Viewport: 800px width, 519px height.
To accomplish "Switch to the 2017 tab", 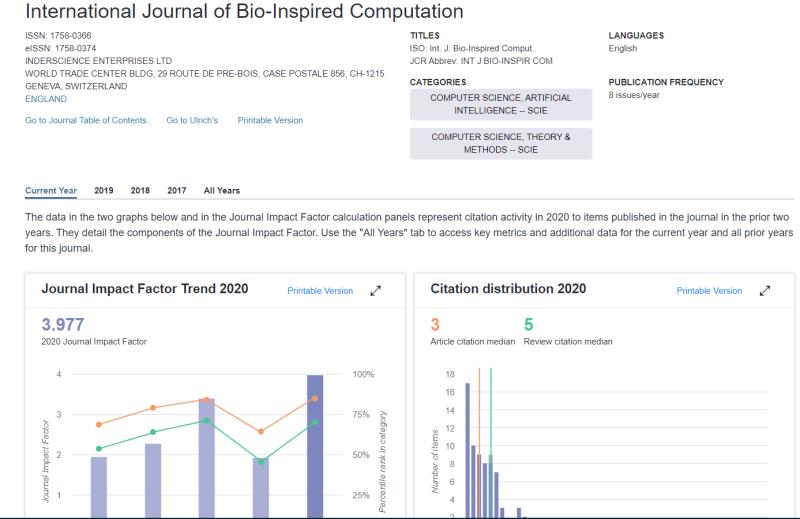I will coord(177,190).
